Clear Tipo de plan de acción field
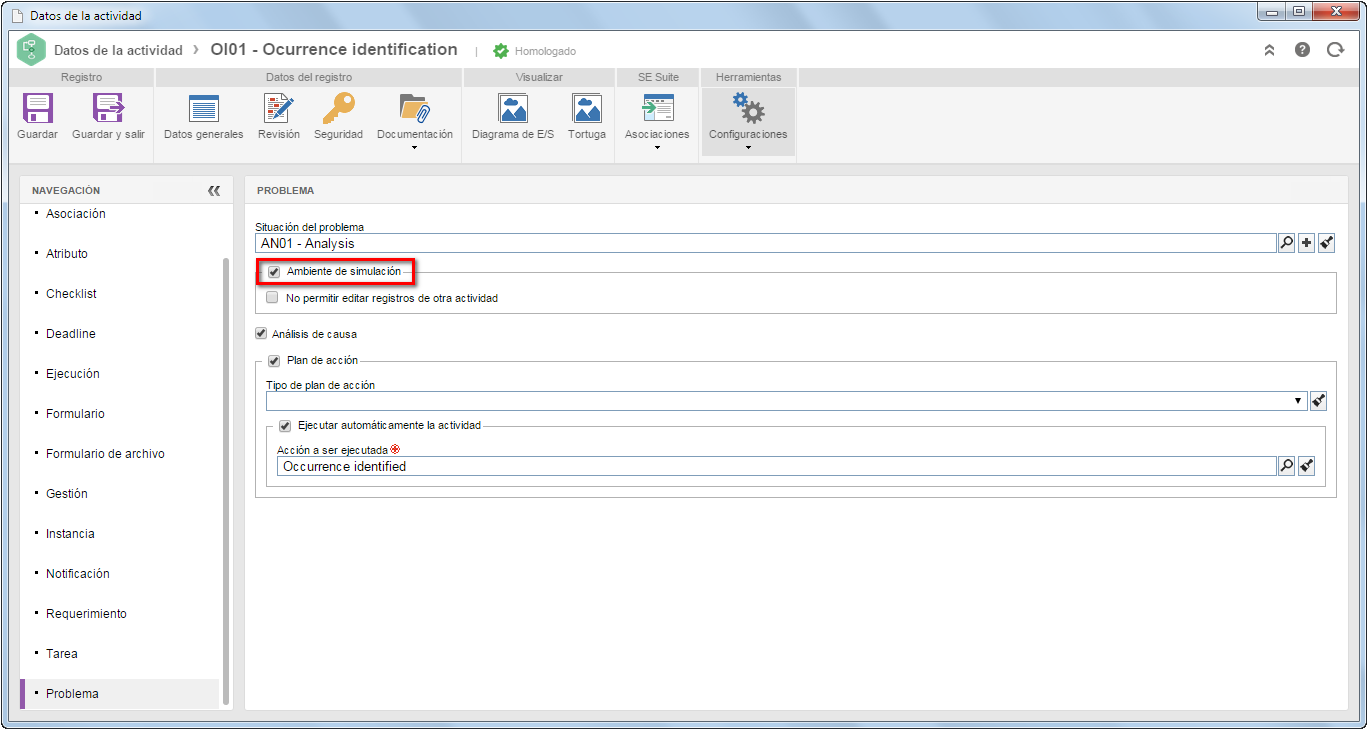1368x730 pixels. click(x=1318, y=401)
